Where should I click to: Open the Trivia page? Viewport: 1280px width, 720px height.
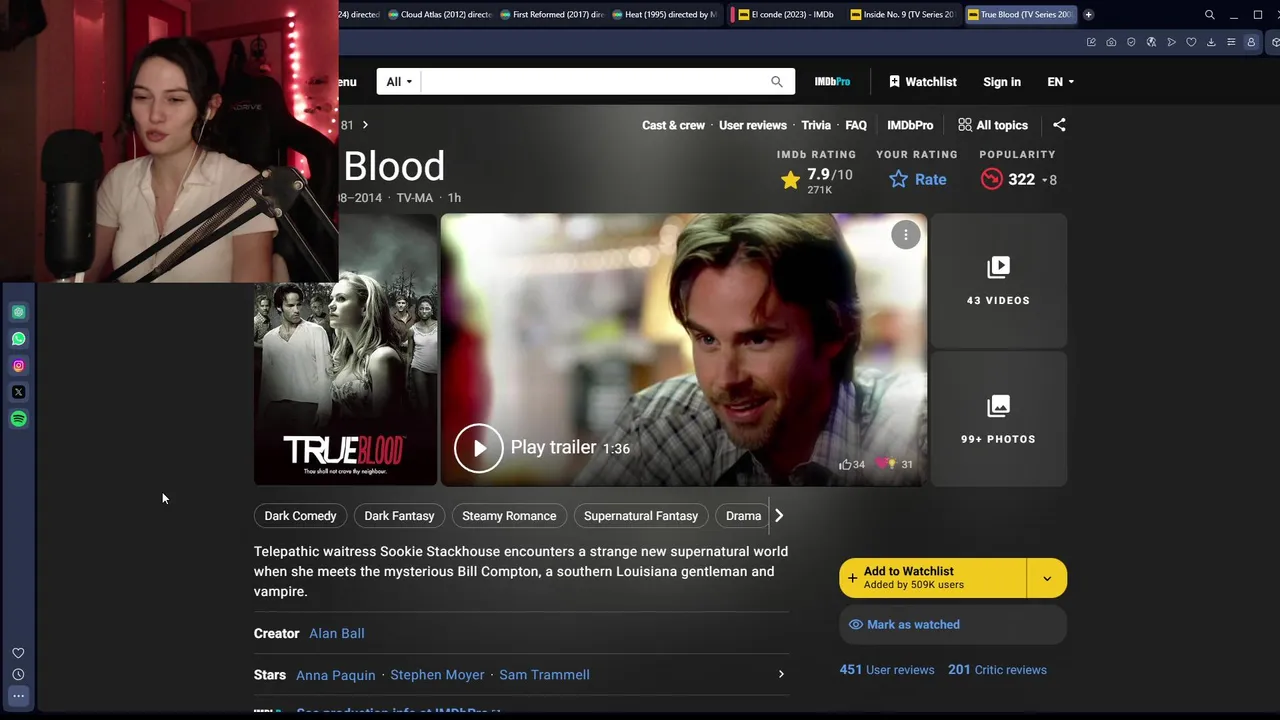(816, 125)
